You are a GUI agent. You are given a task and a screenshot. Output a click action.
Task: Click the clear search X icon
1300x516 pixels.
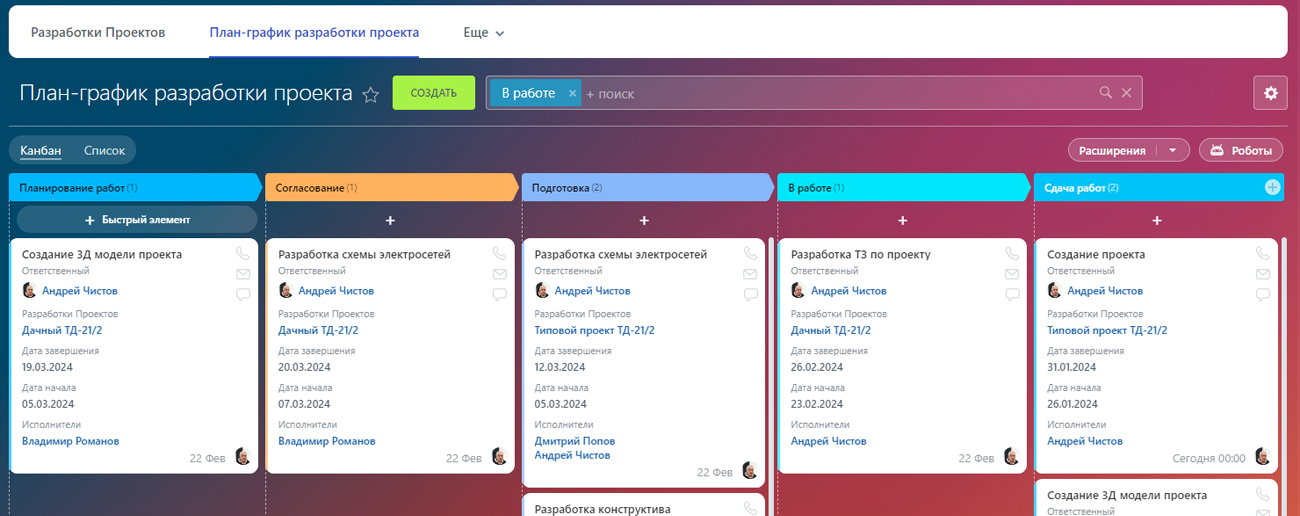(x=1126, y=93)
